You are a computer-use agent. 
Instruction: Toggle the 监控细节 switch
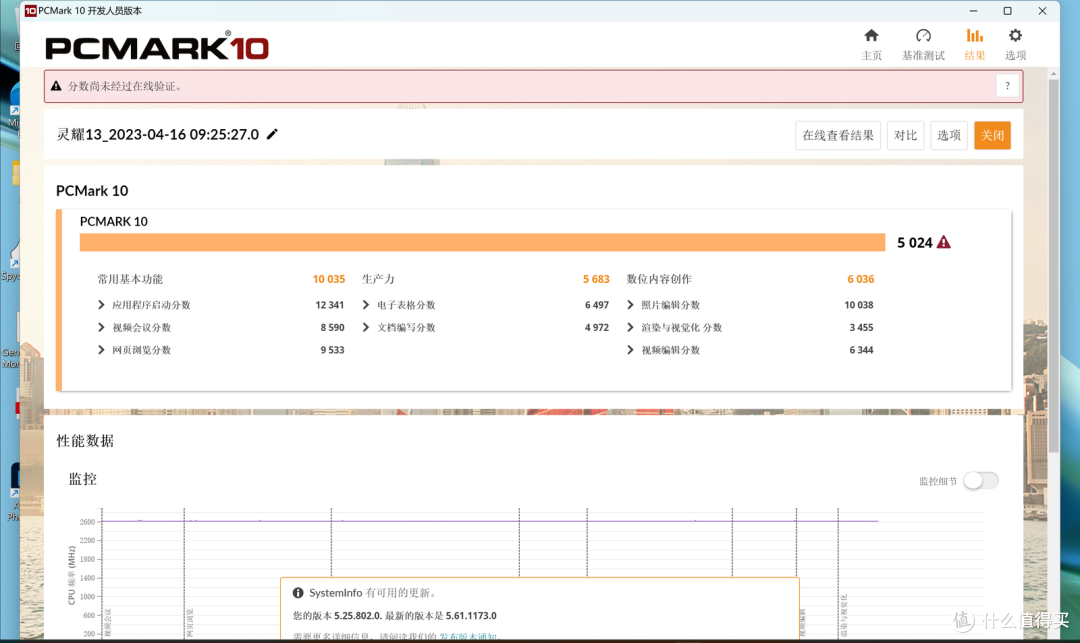point(981,481)
